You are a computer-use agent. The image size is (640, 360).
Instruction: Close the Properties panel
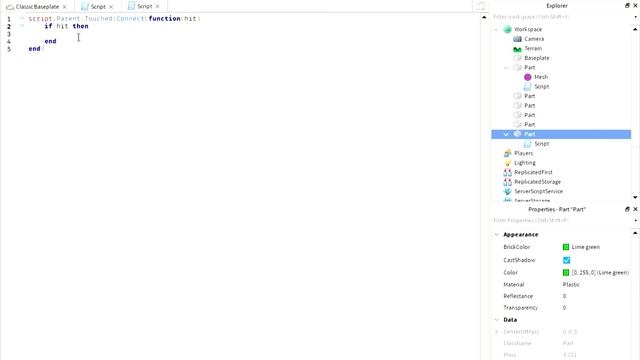tap(635, 209)
